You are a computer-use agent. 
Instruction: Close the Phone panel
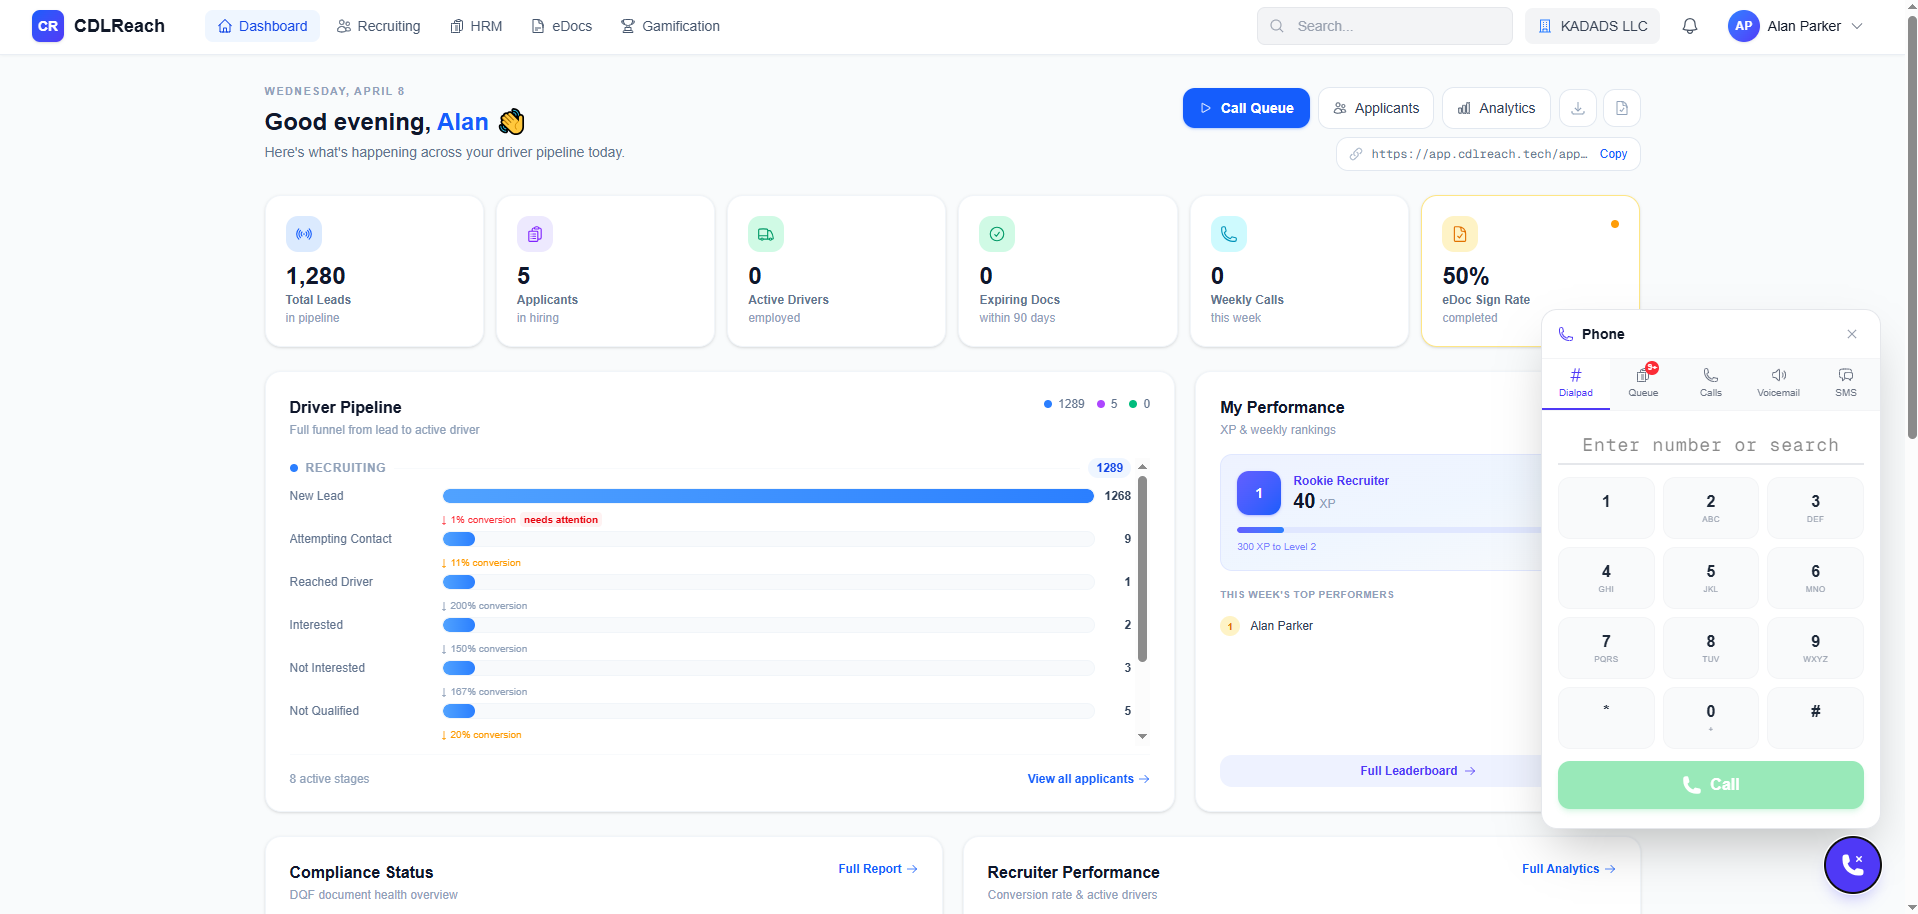pos(1852,334)
